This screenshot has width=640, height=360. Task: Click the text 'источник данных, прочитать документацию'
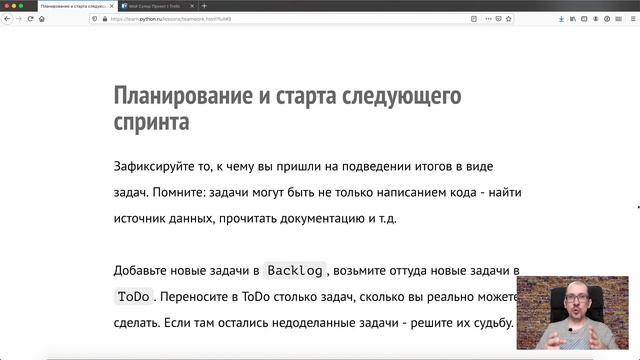pyautogui.click(x=240, y=218)
